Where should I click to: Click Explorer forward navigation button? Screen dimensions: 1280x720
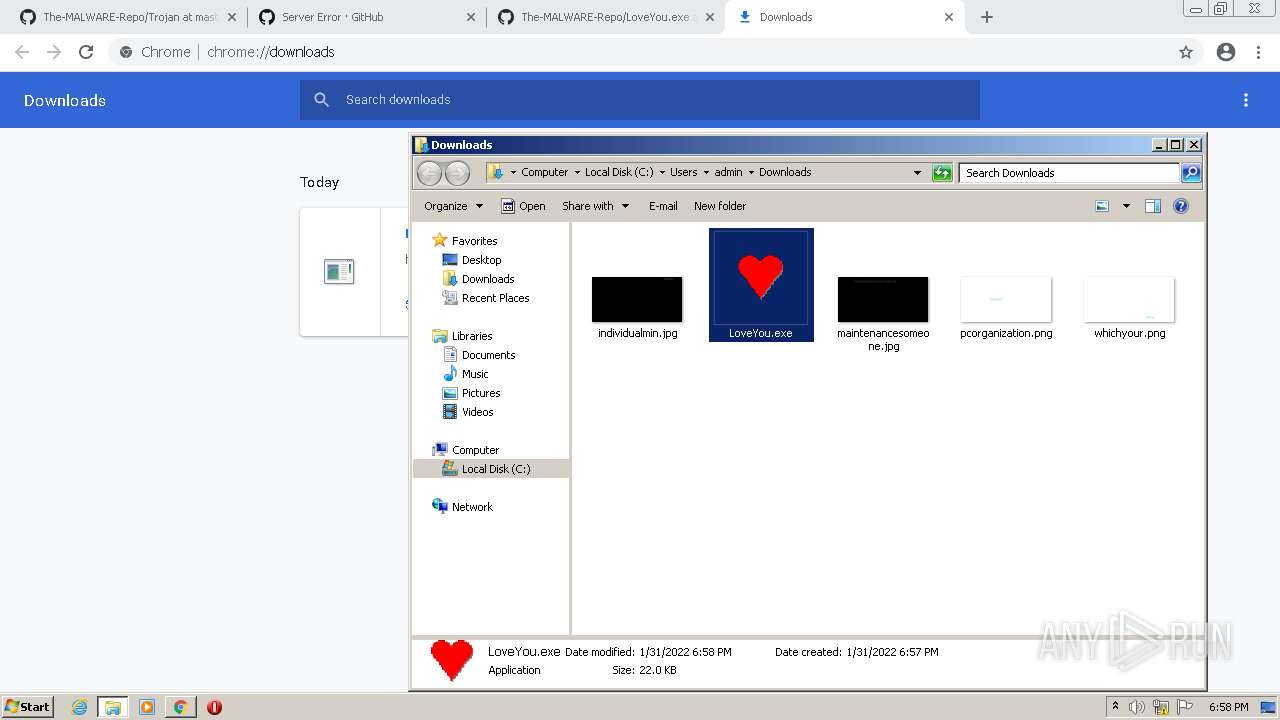click(457, 173)
